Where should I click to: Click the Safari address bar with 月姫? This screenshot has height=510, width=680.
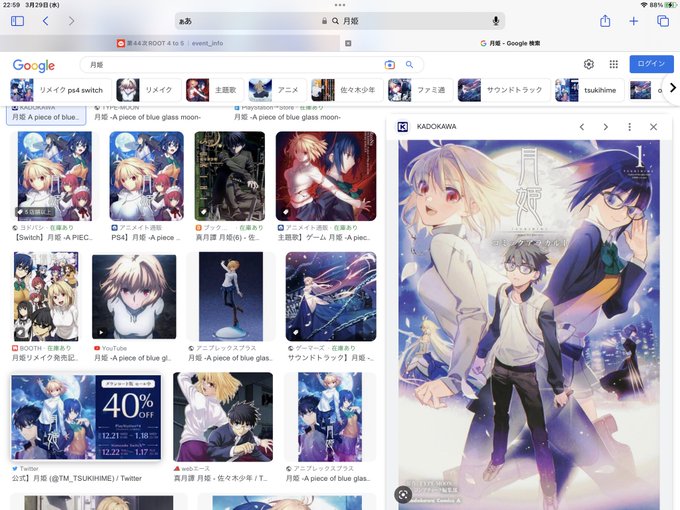[340, 21]
